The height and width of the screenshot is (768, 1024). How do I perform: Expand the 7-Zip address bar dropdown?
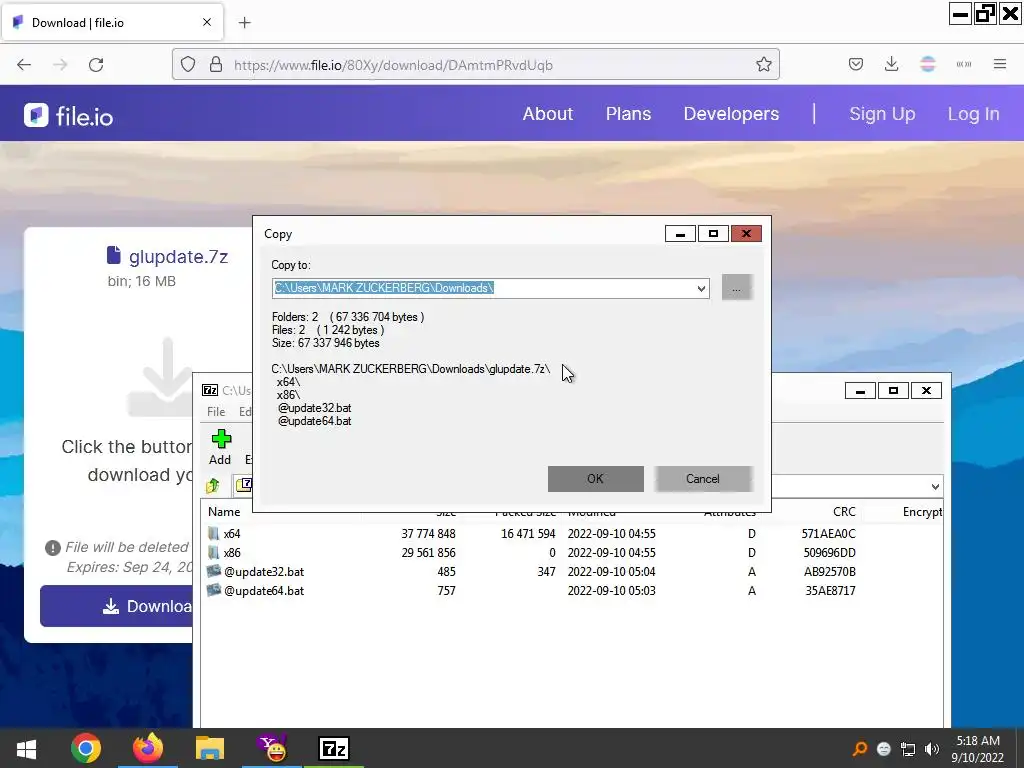[x=935, y=487]
